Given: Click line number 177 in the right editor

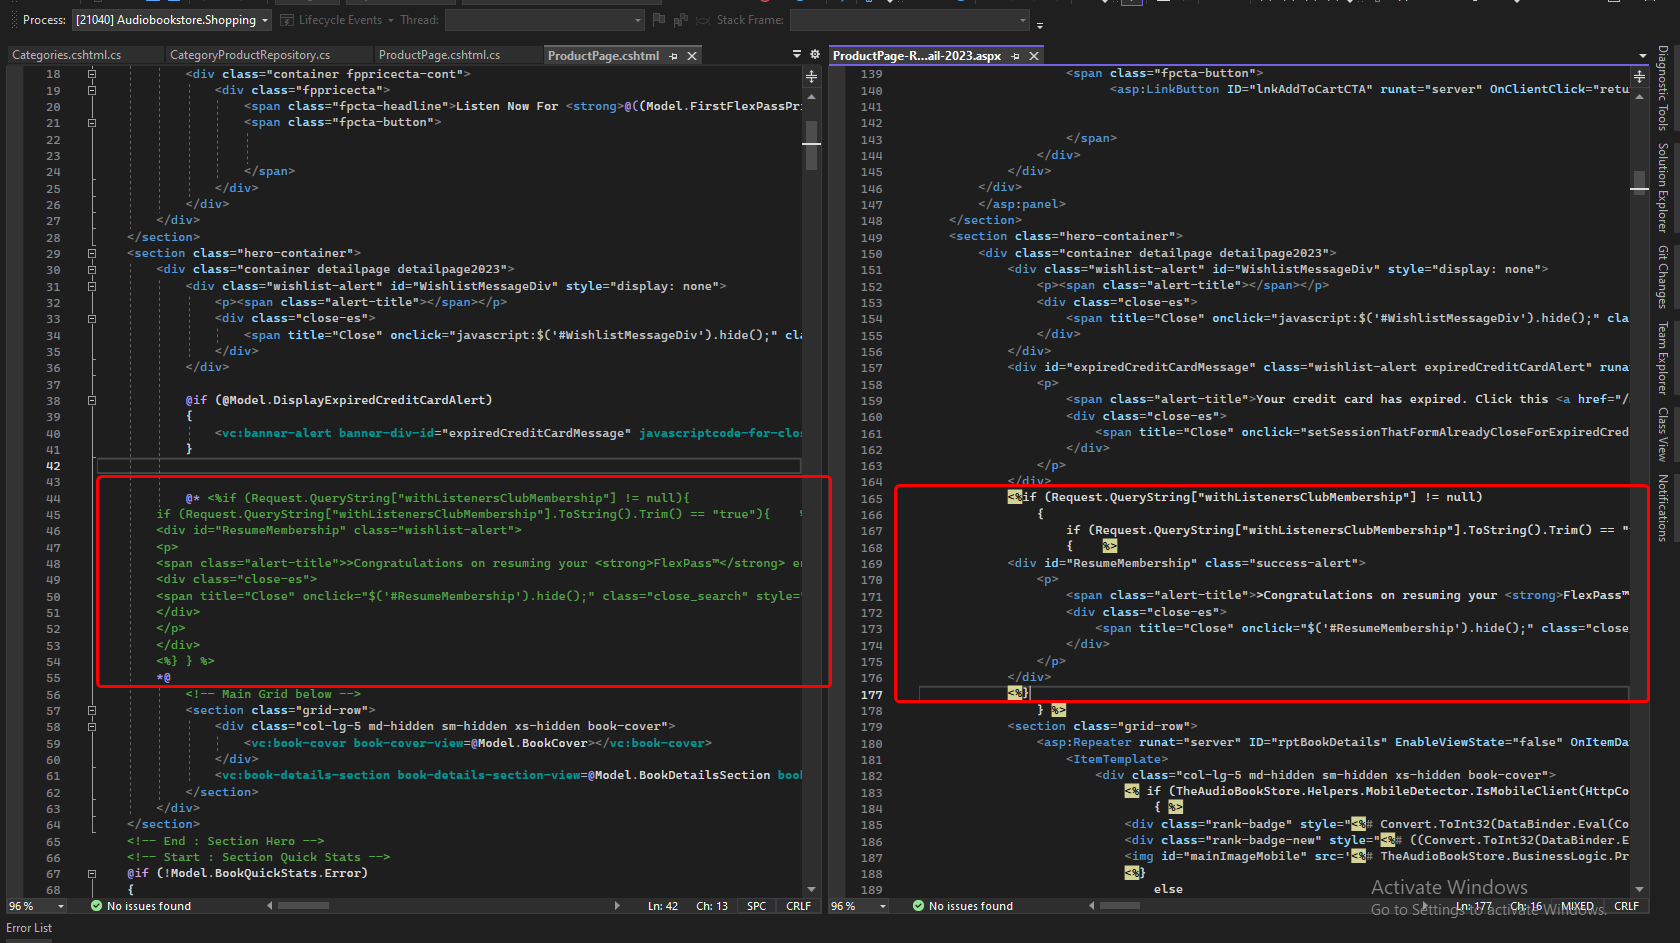Looking at the screenshot, I should 872,695.
